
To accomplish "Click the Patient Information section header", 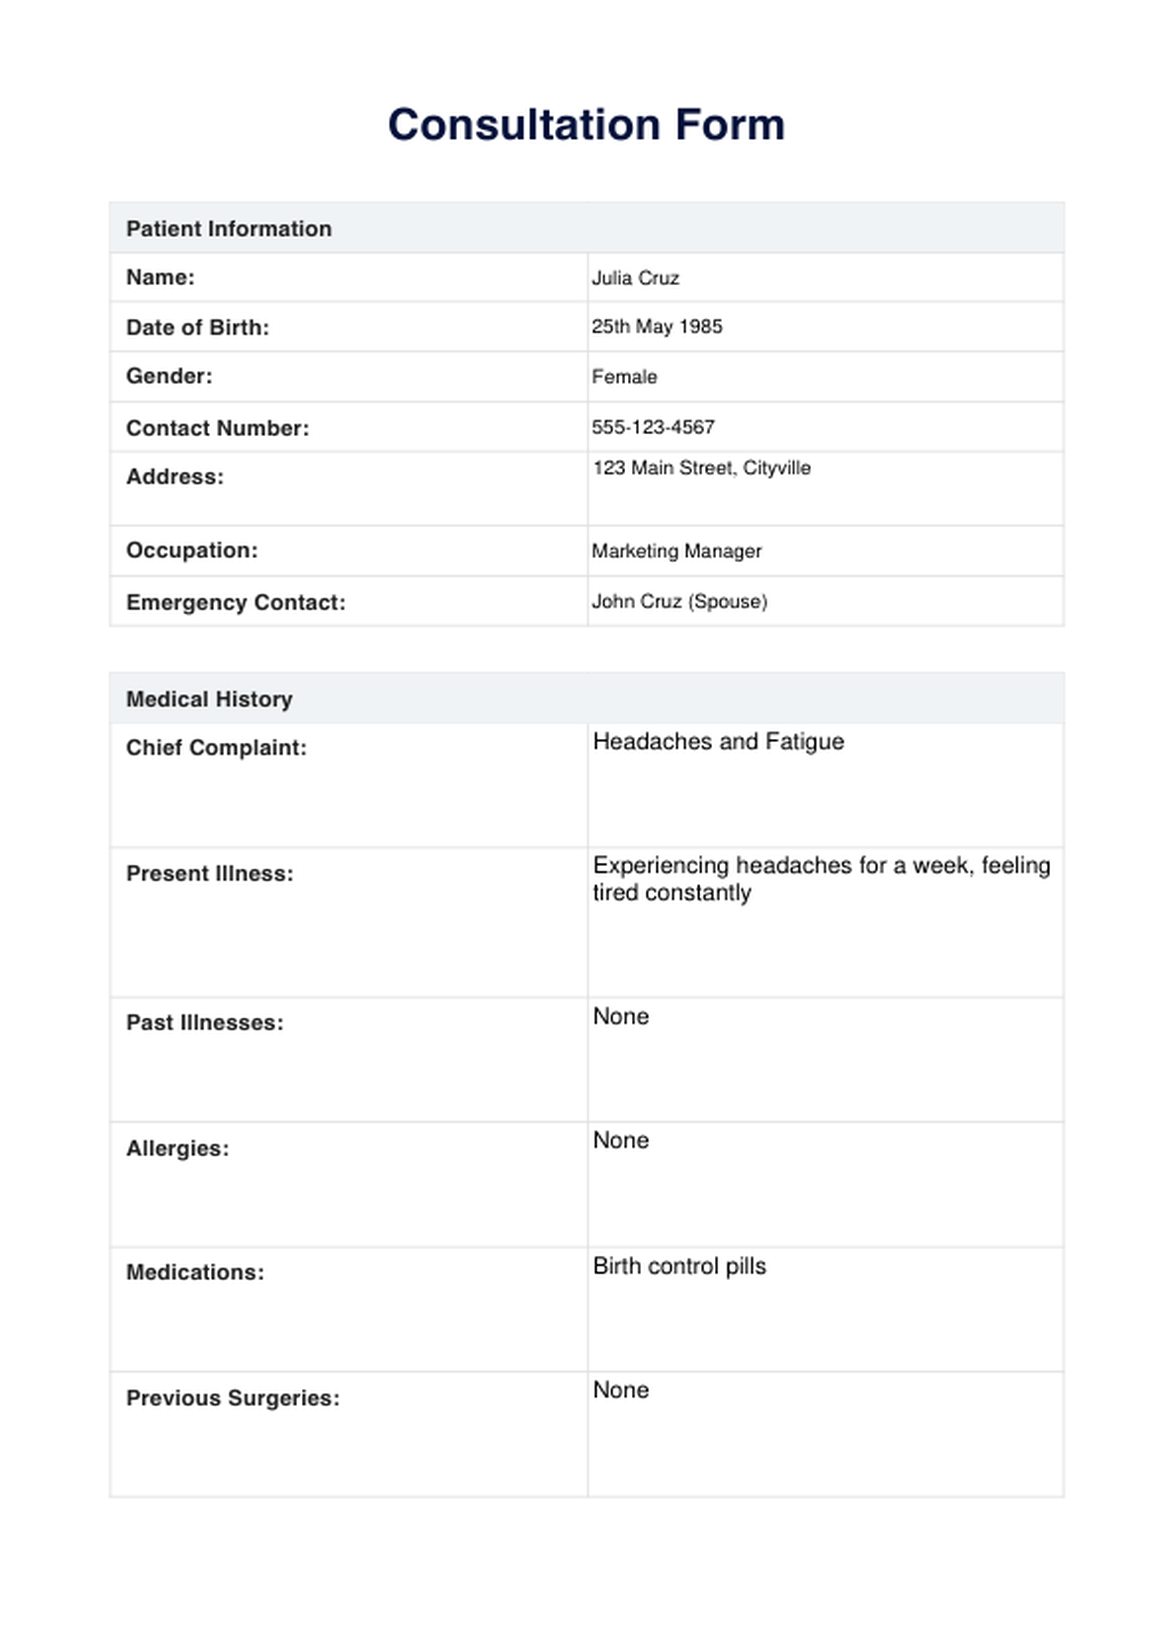I will [229, 229].
